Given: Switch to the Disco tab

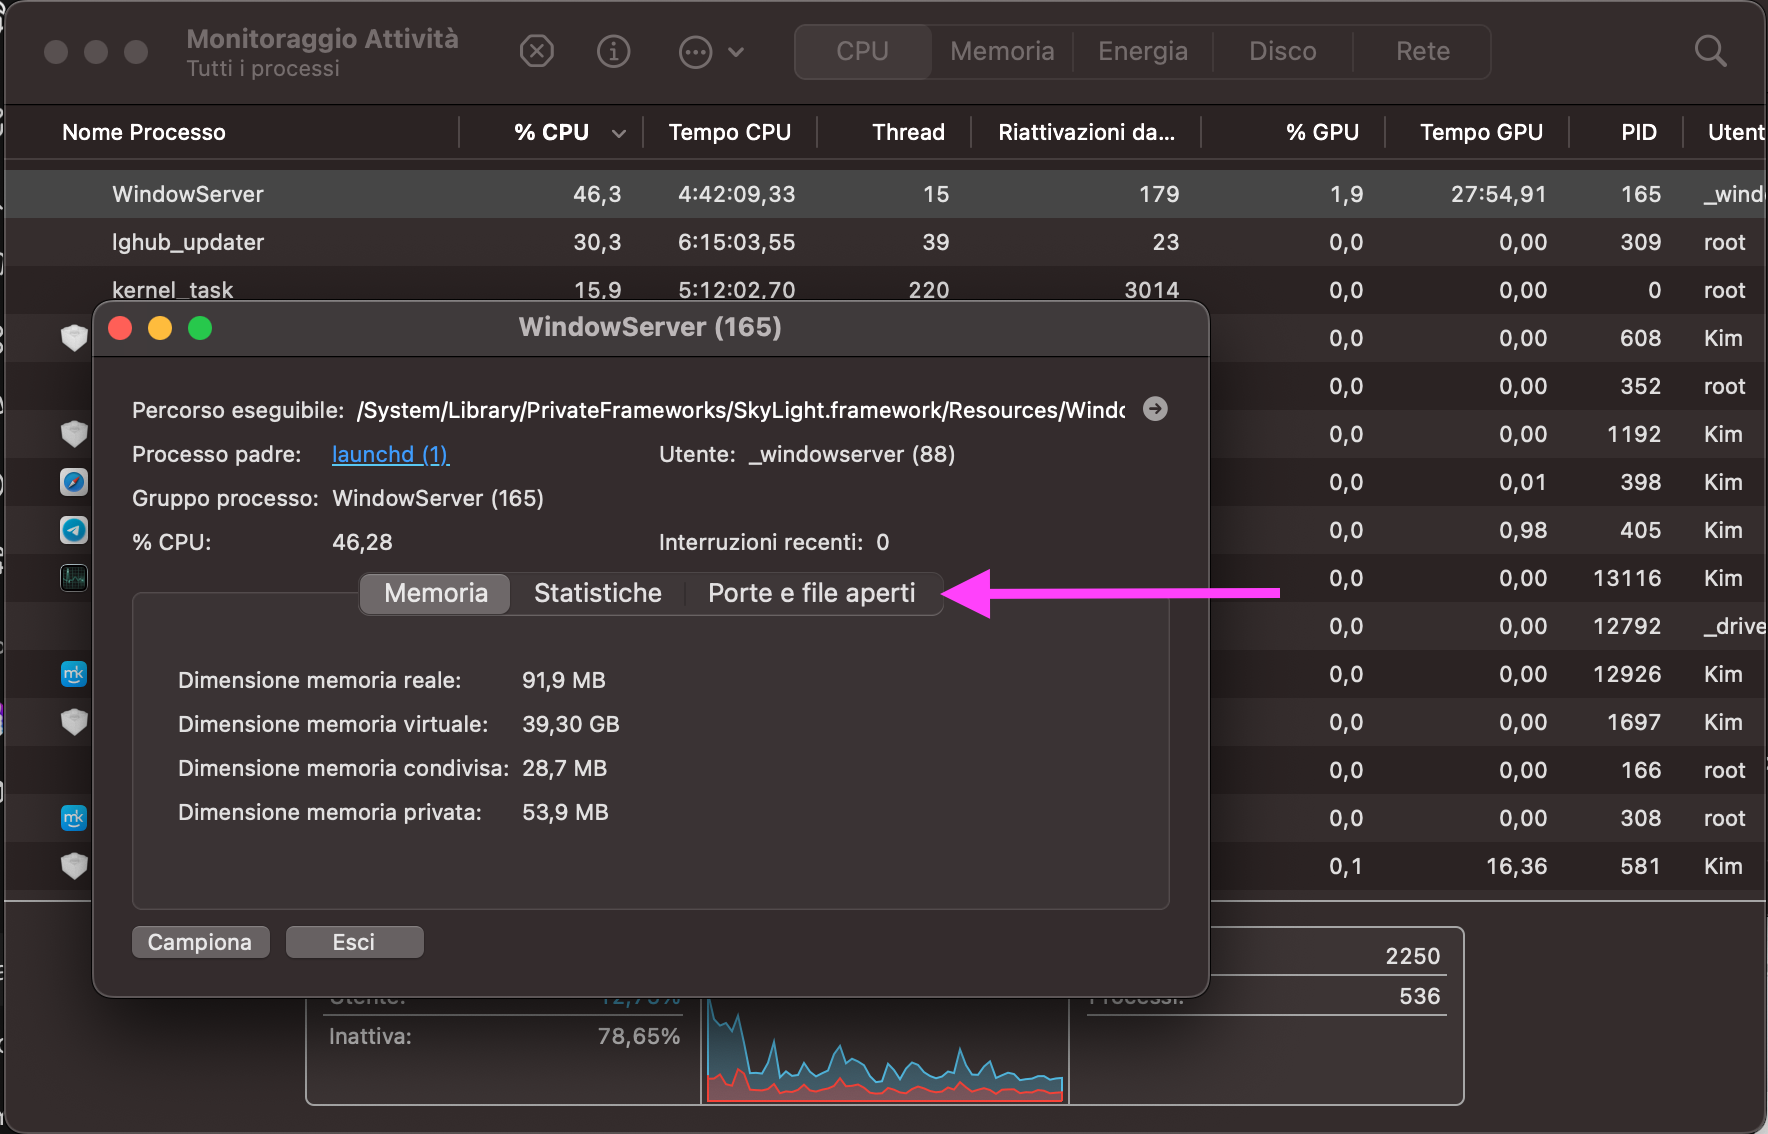Looking at the screenshot, I should click(1282, 51).
